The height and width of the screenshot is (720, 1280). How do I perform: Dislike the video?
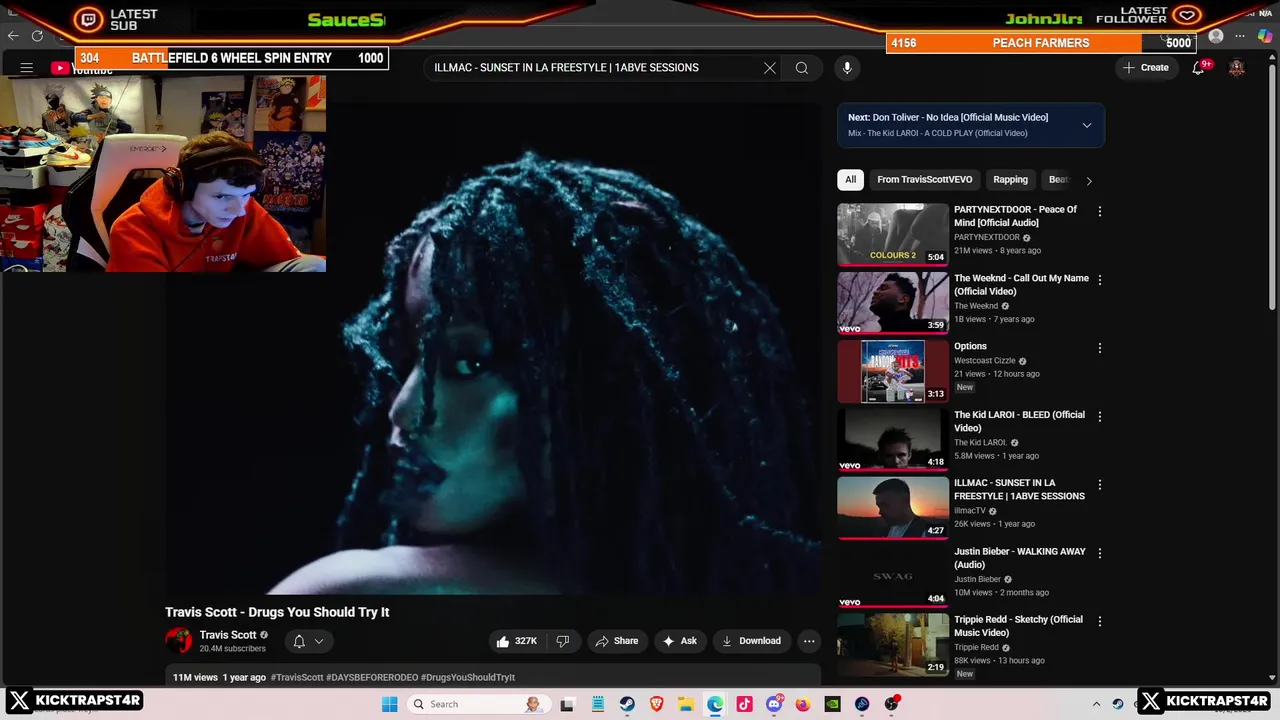click(x=563, y=641)
